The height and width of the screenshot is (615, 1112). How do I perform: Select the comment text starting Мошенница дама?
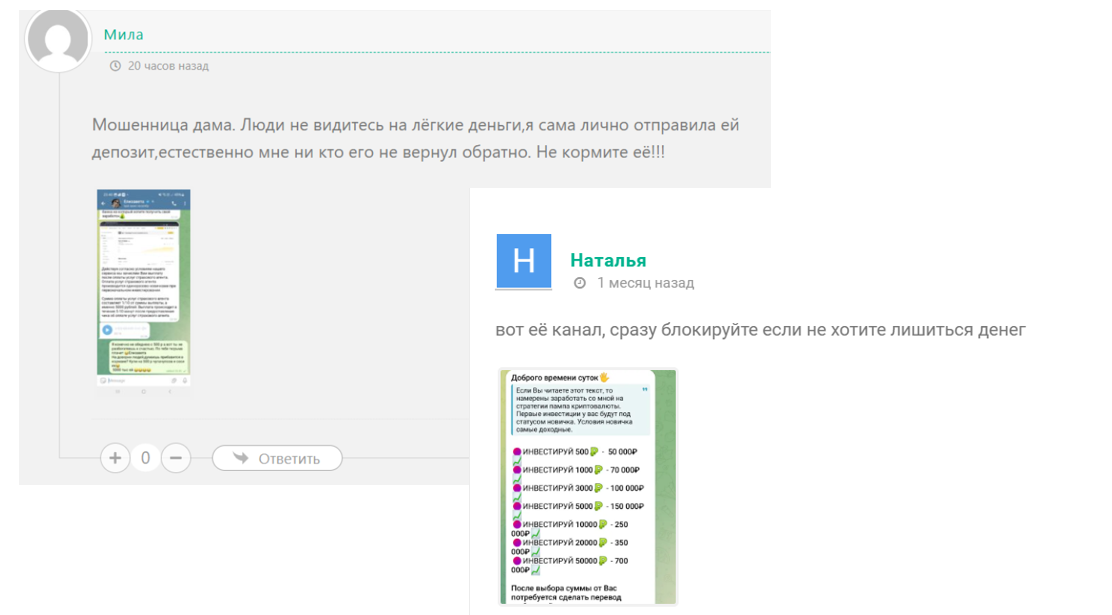416,138
